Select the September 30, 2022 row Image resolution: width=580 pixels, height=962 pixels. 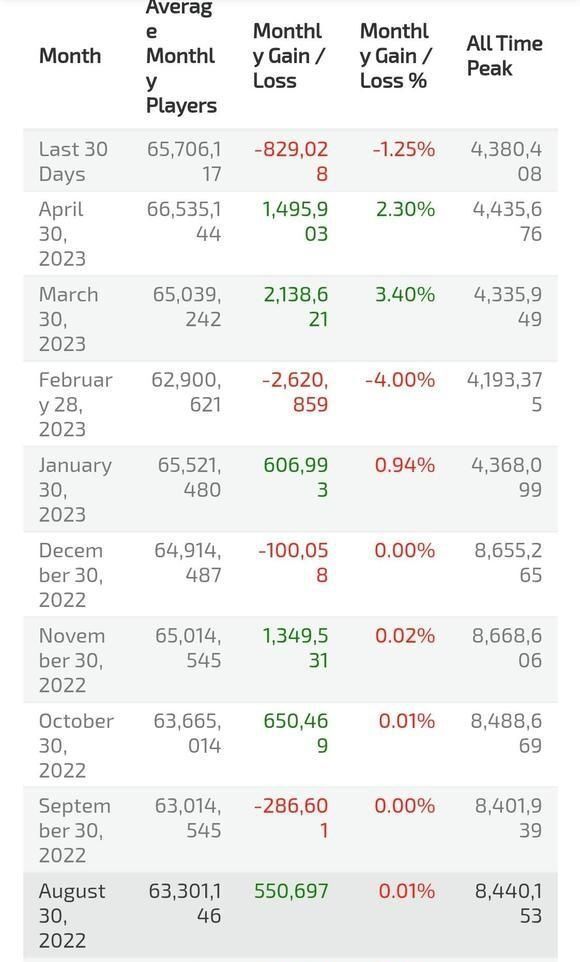pos(290,831)
